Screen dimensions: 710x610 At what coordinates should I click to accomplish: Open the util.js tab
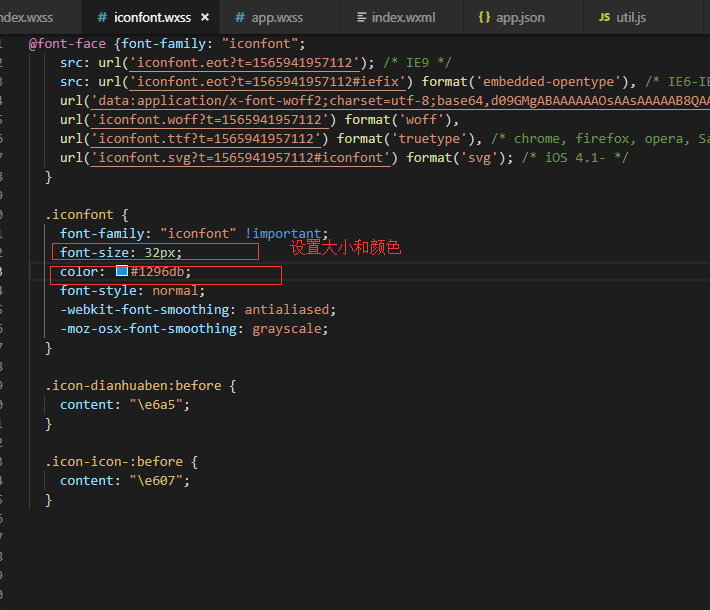click(631, 18)
